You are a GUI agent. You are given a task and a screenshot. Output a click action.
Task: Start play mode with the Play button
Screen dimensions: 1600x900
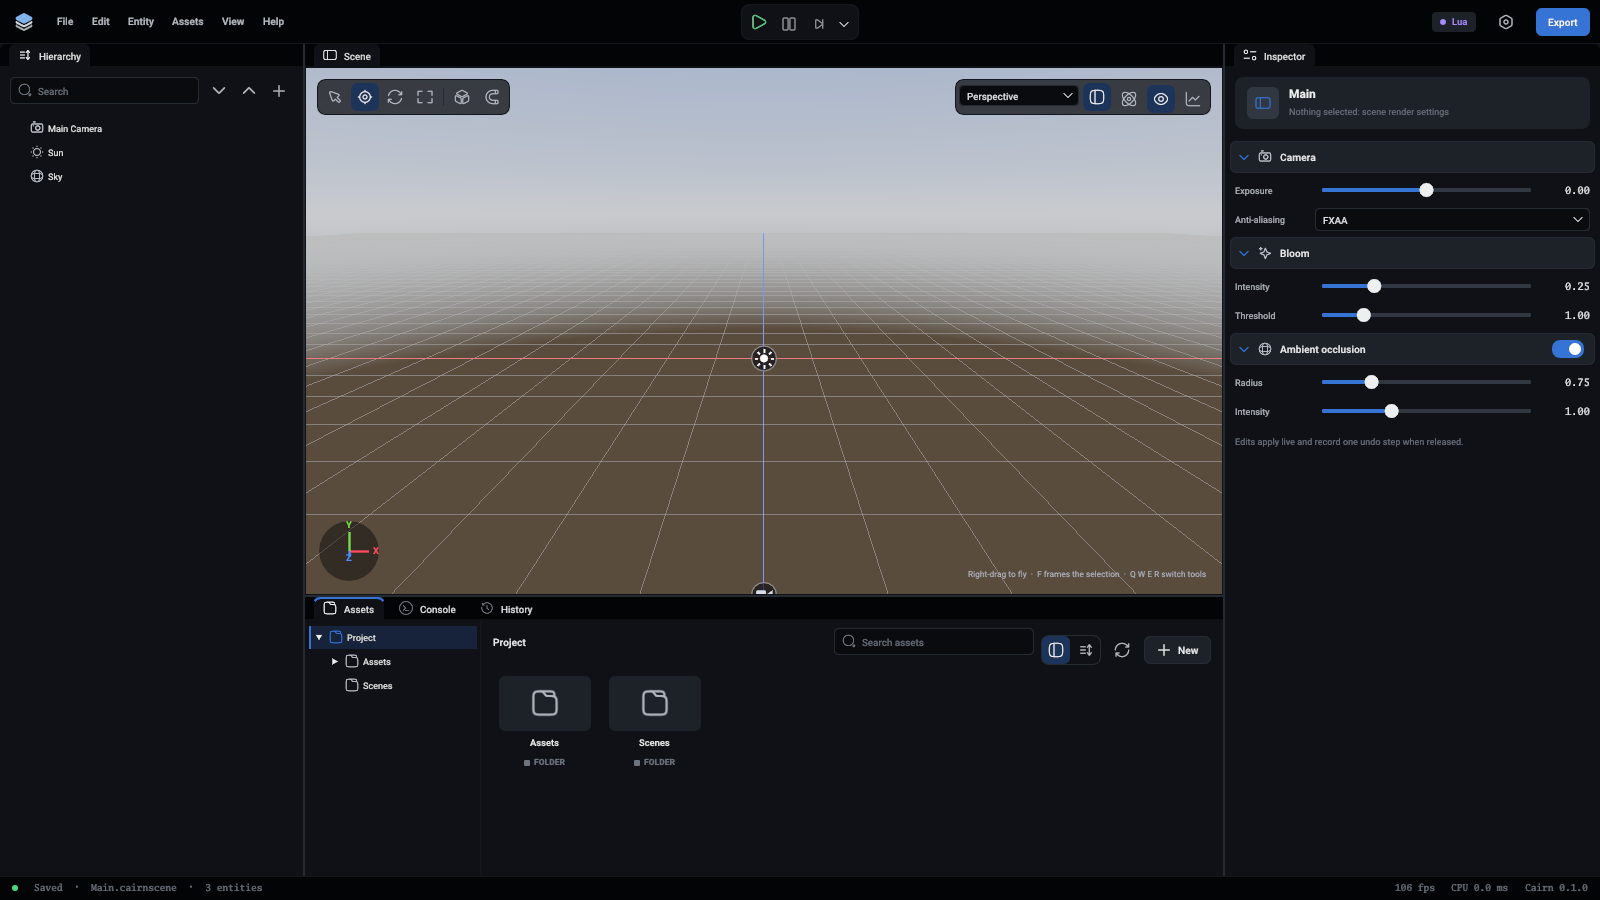(x=759, y=22)
